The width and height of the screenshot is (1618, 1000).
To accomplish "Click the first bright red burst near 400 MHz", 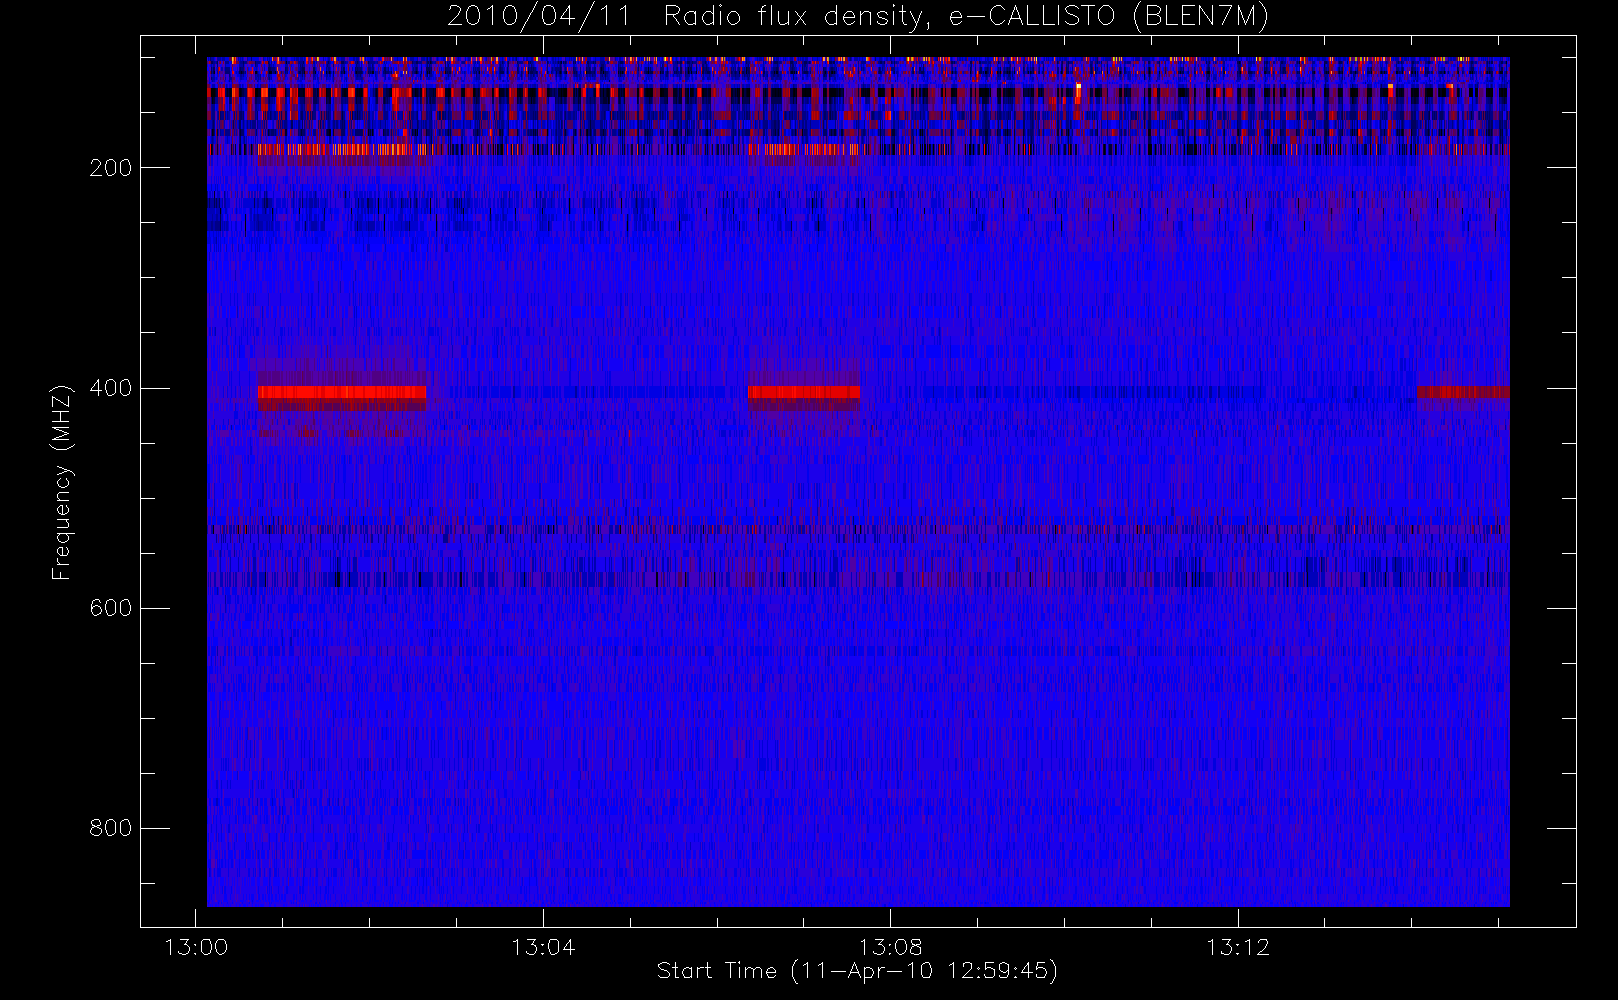I will point(342,393).
